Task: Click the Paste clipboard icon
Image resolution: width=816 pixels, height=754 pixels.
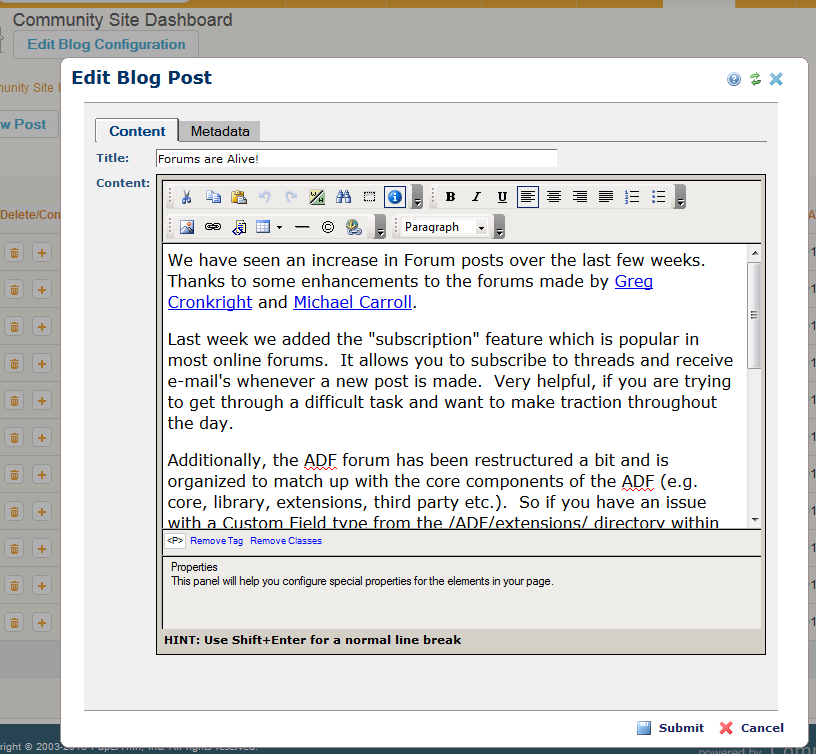Action: pos(239,197)
